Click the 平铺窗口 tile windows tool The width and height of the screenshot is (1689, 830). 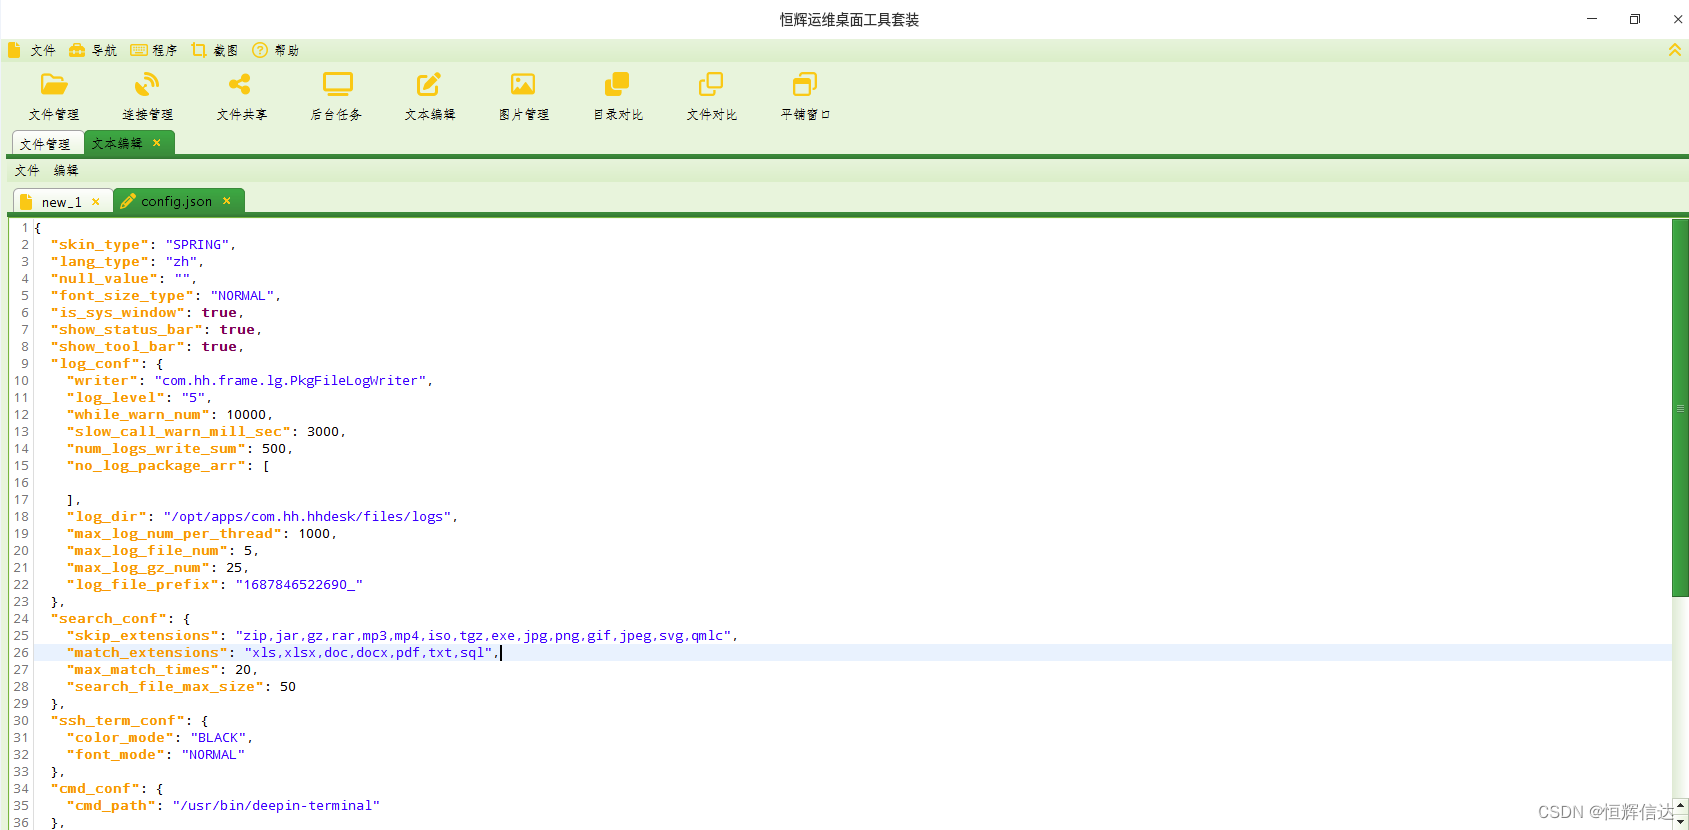coord(806,97)
